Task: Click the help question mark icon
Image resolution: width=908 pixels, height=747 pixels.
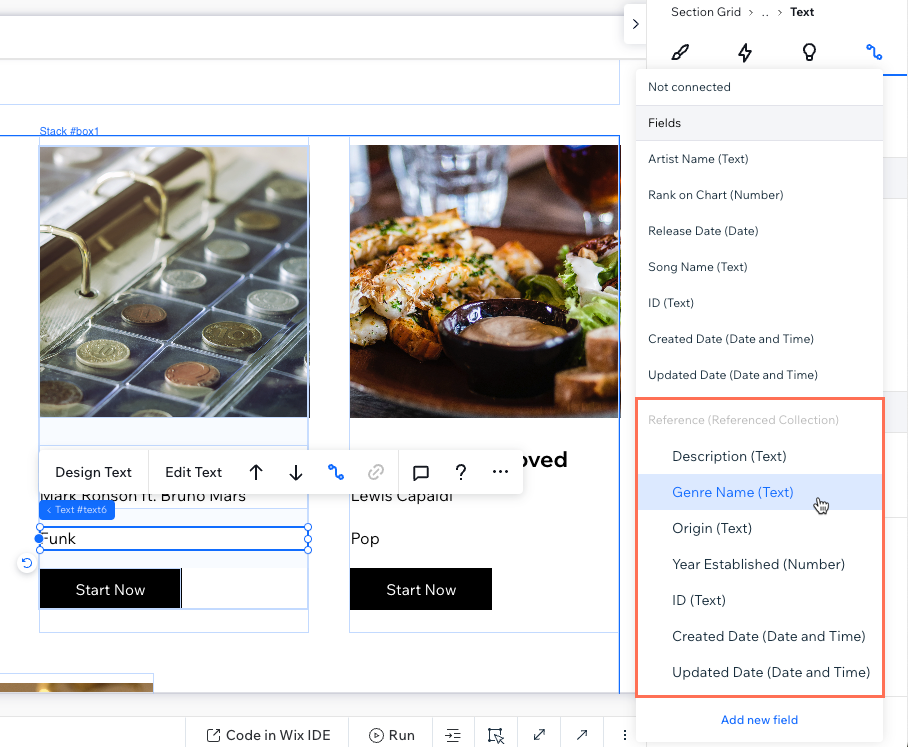Action: 461,472
